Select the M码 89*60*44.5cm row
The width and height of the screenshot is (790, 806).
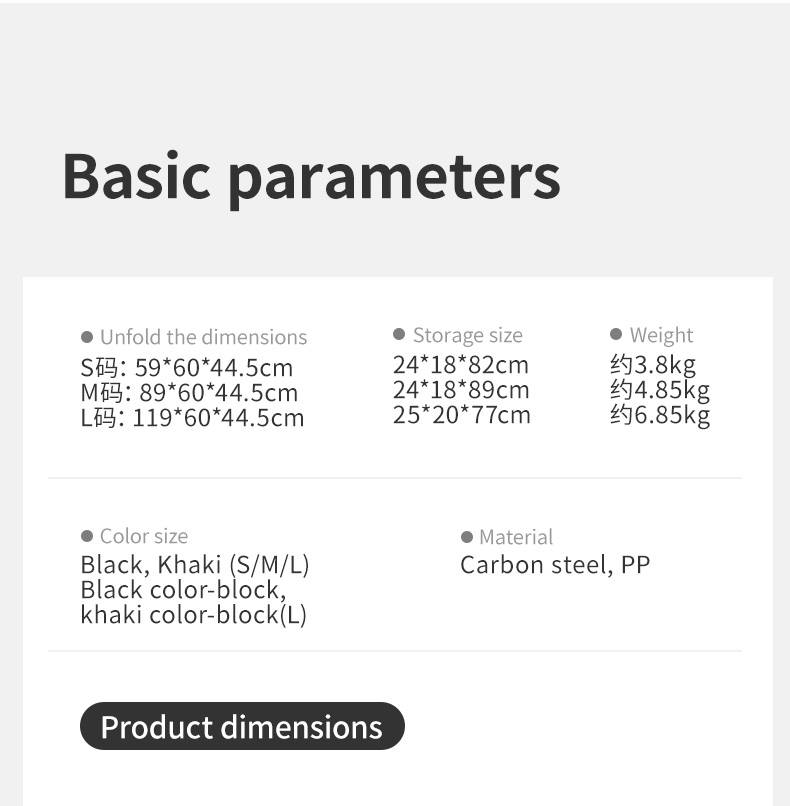[x=189, y=392]
